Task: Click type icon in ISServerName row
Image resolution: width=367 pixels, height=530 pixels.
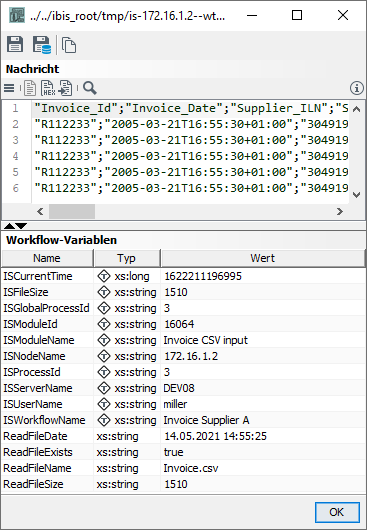Action: pos(104,388)
